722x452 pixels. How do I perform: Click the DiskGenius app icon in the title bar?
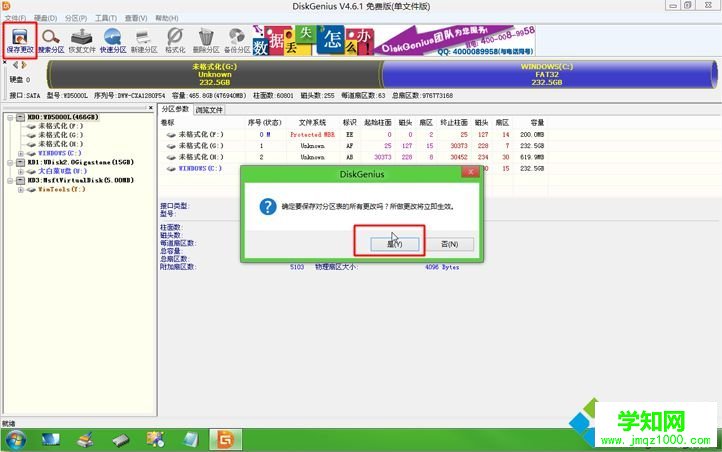pos(6,6)
